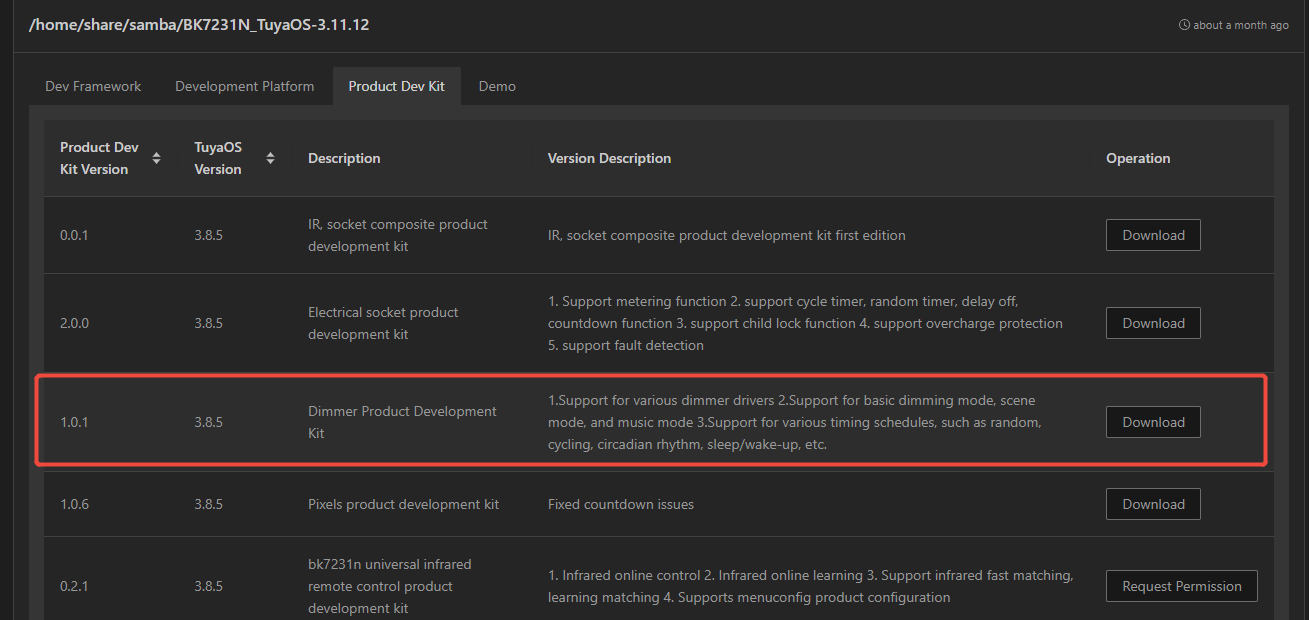This screenshot has width=1309, height=620.
Task: Click sort arrows for Product Dev Kit Version
Action: [156, 158]
